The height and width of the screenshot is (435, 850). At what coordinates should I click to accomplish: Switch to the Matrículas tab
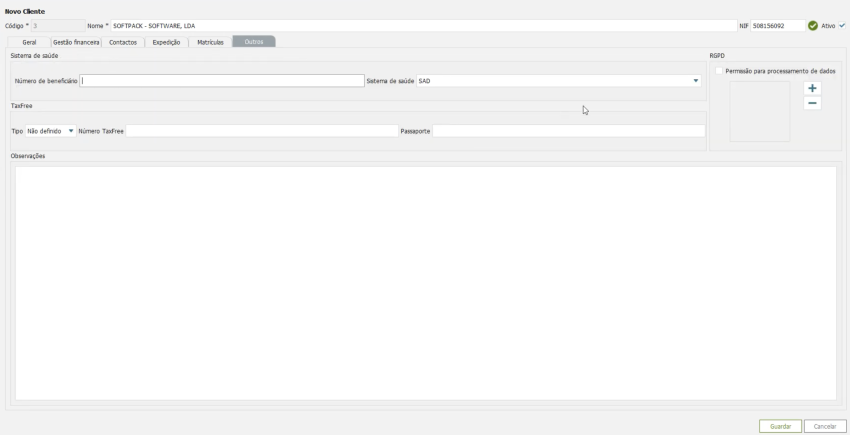click(210, 42)
